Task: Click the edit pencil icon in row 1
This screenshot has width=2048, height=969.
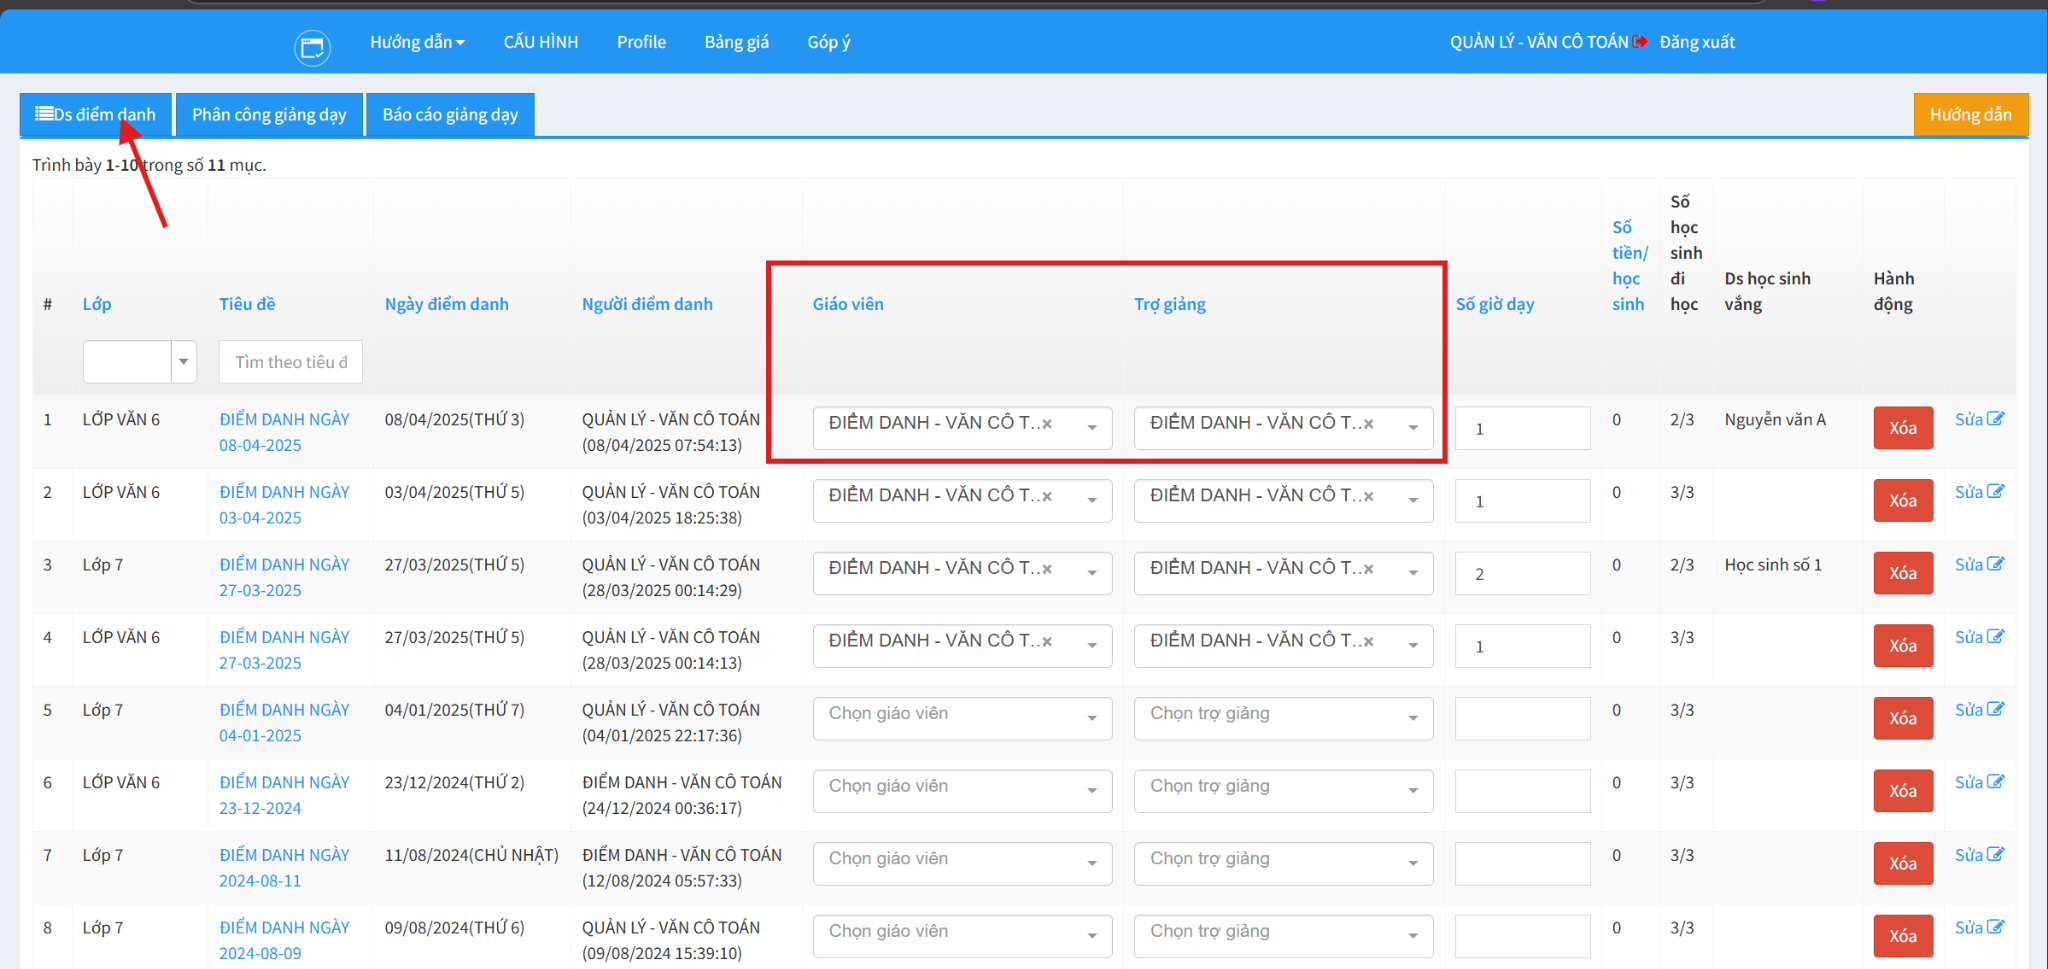Action: (1995, 419)
